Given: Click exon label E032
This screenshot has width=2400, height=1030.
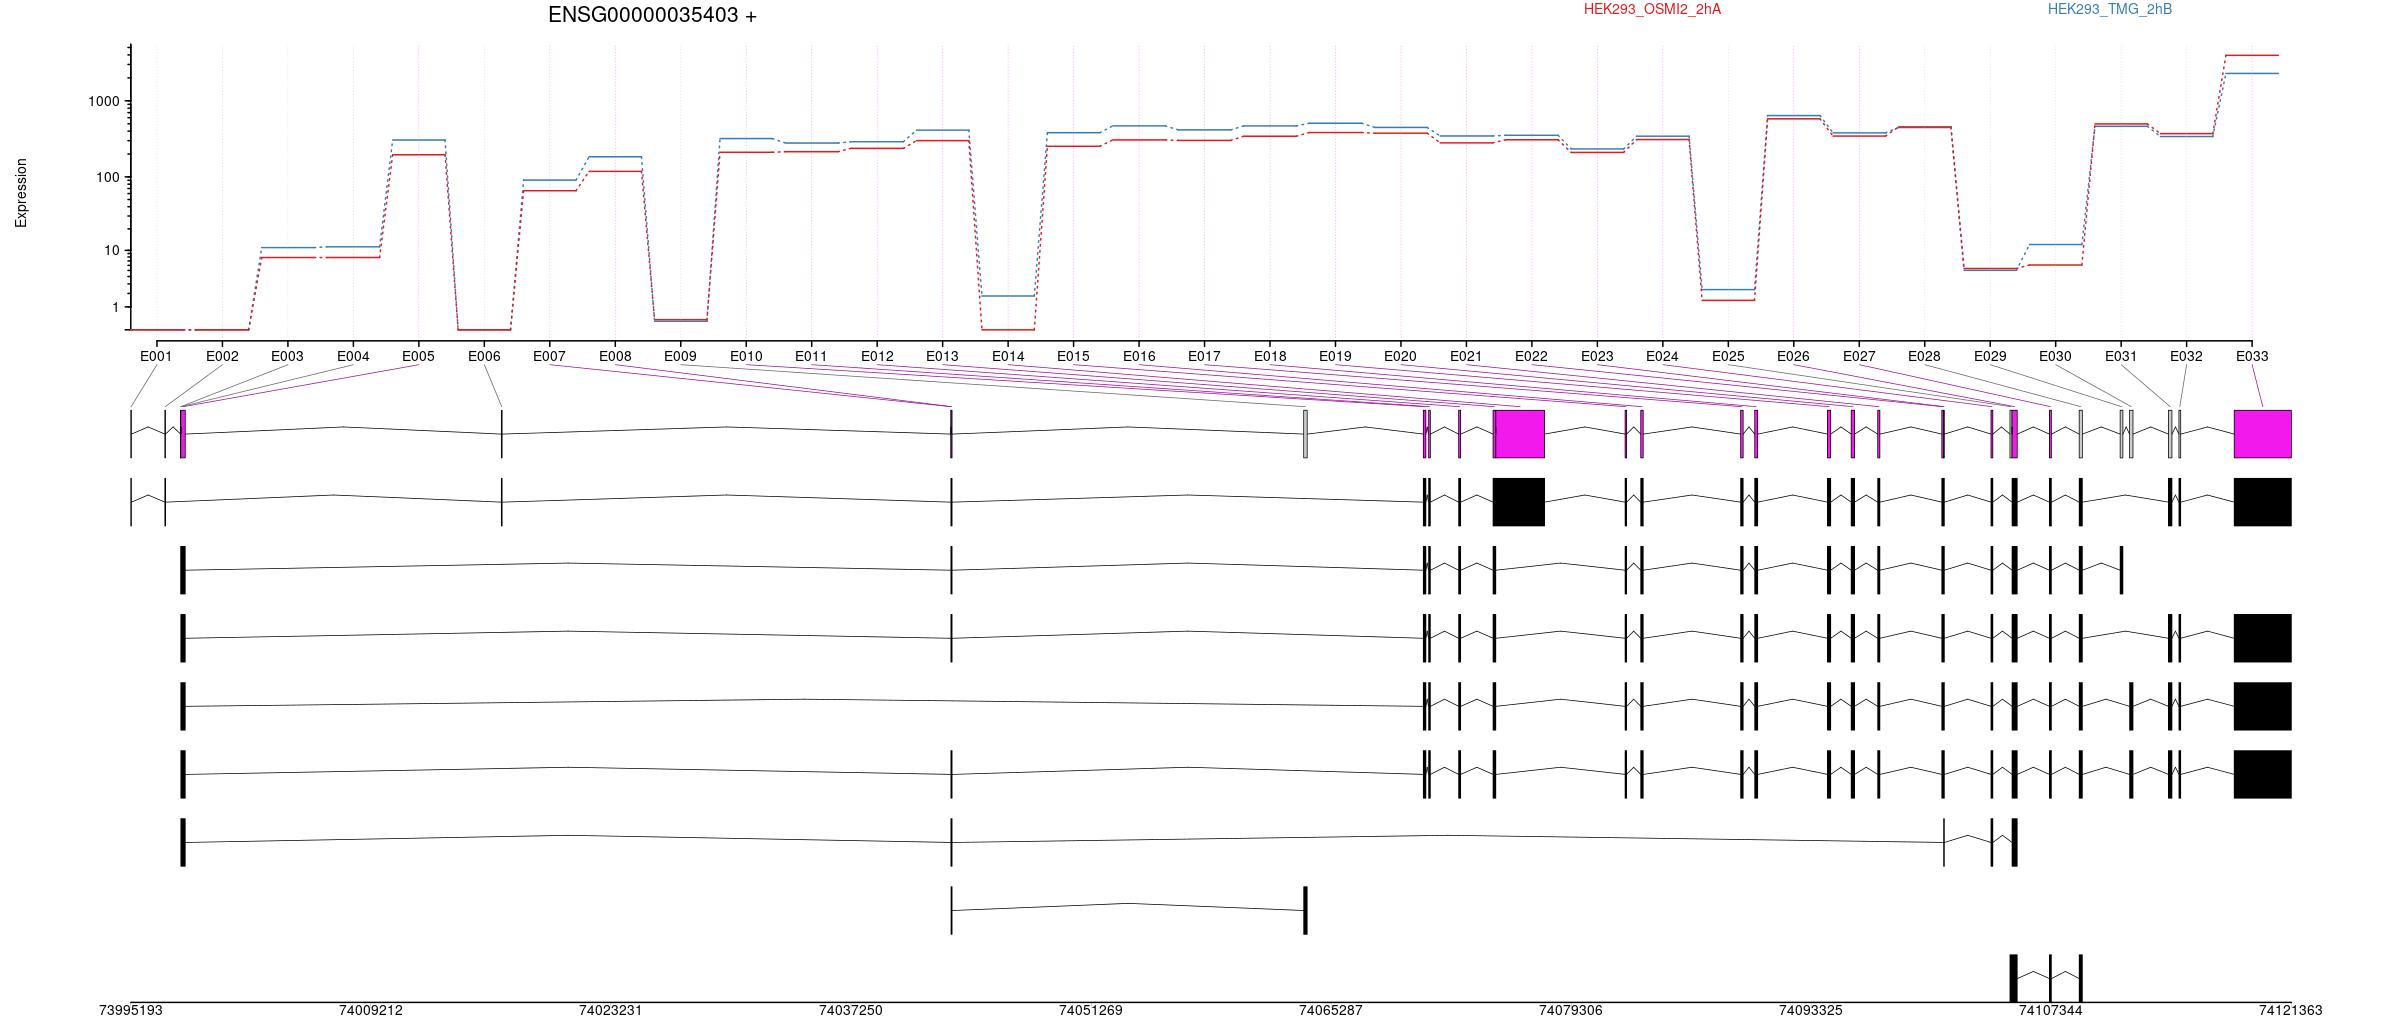Looking at the screenshot, I should pyautogui.click(x=2186, y=356).
